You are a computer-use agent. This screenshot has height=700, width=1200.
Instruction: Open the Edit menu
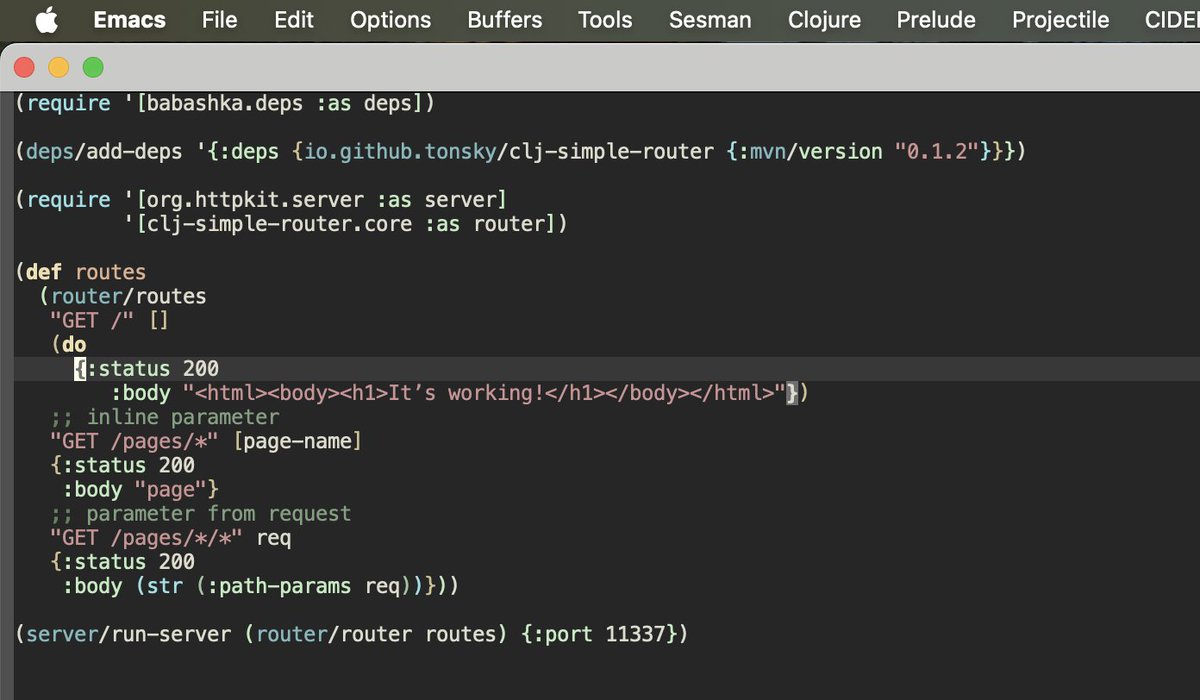pyautogui.click(x=294, y=20)
